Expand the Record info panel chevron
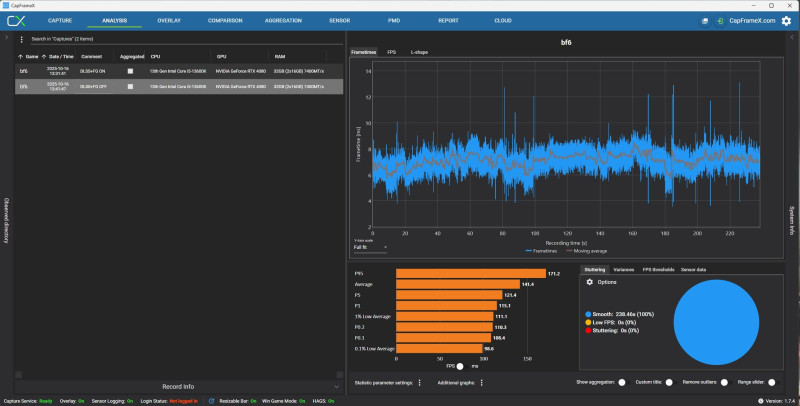 pos(336,385)
